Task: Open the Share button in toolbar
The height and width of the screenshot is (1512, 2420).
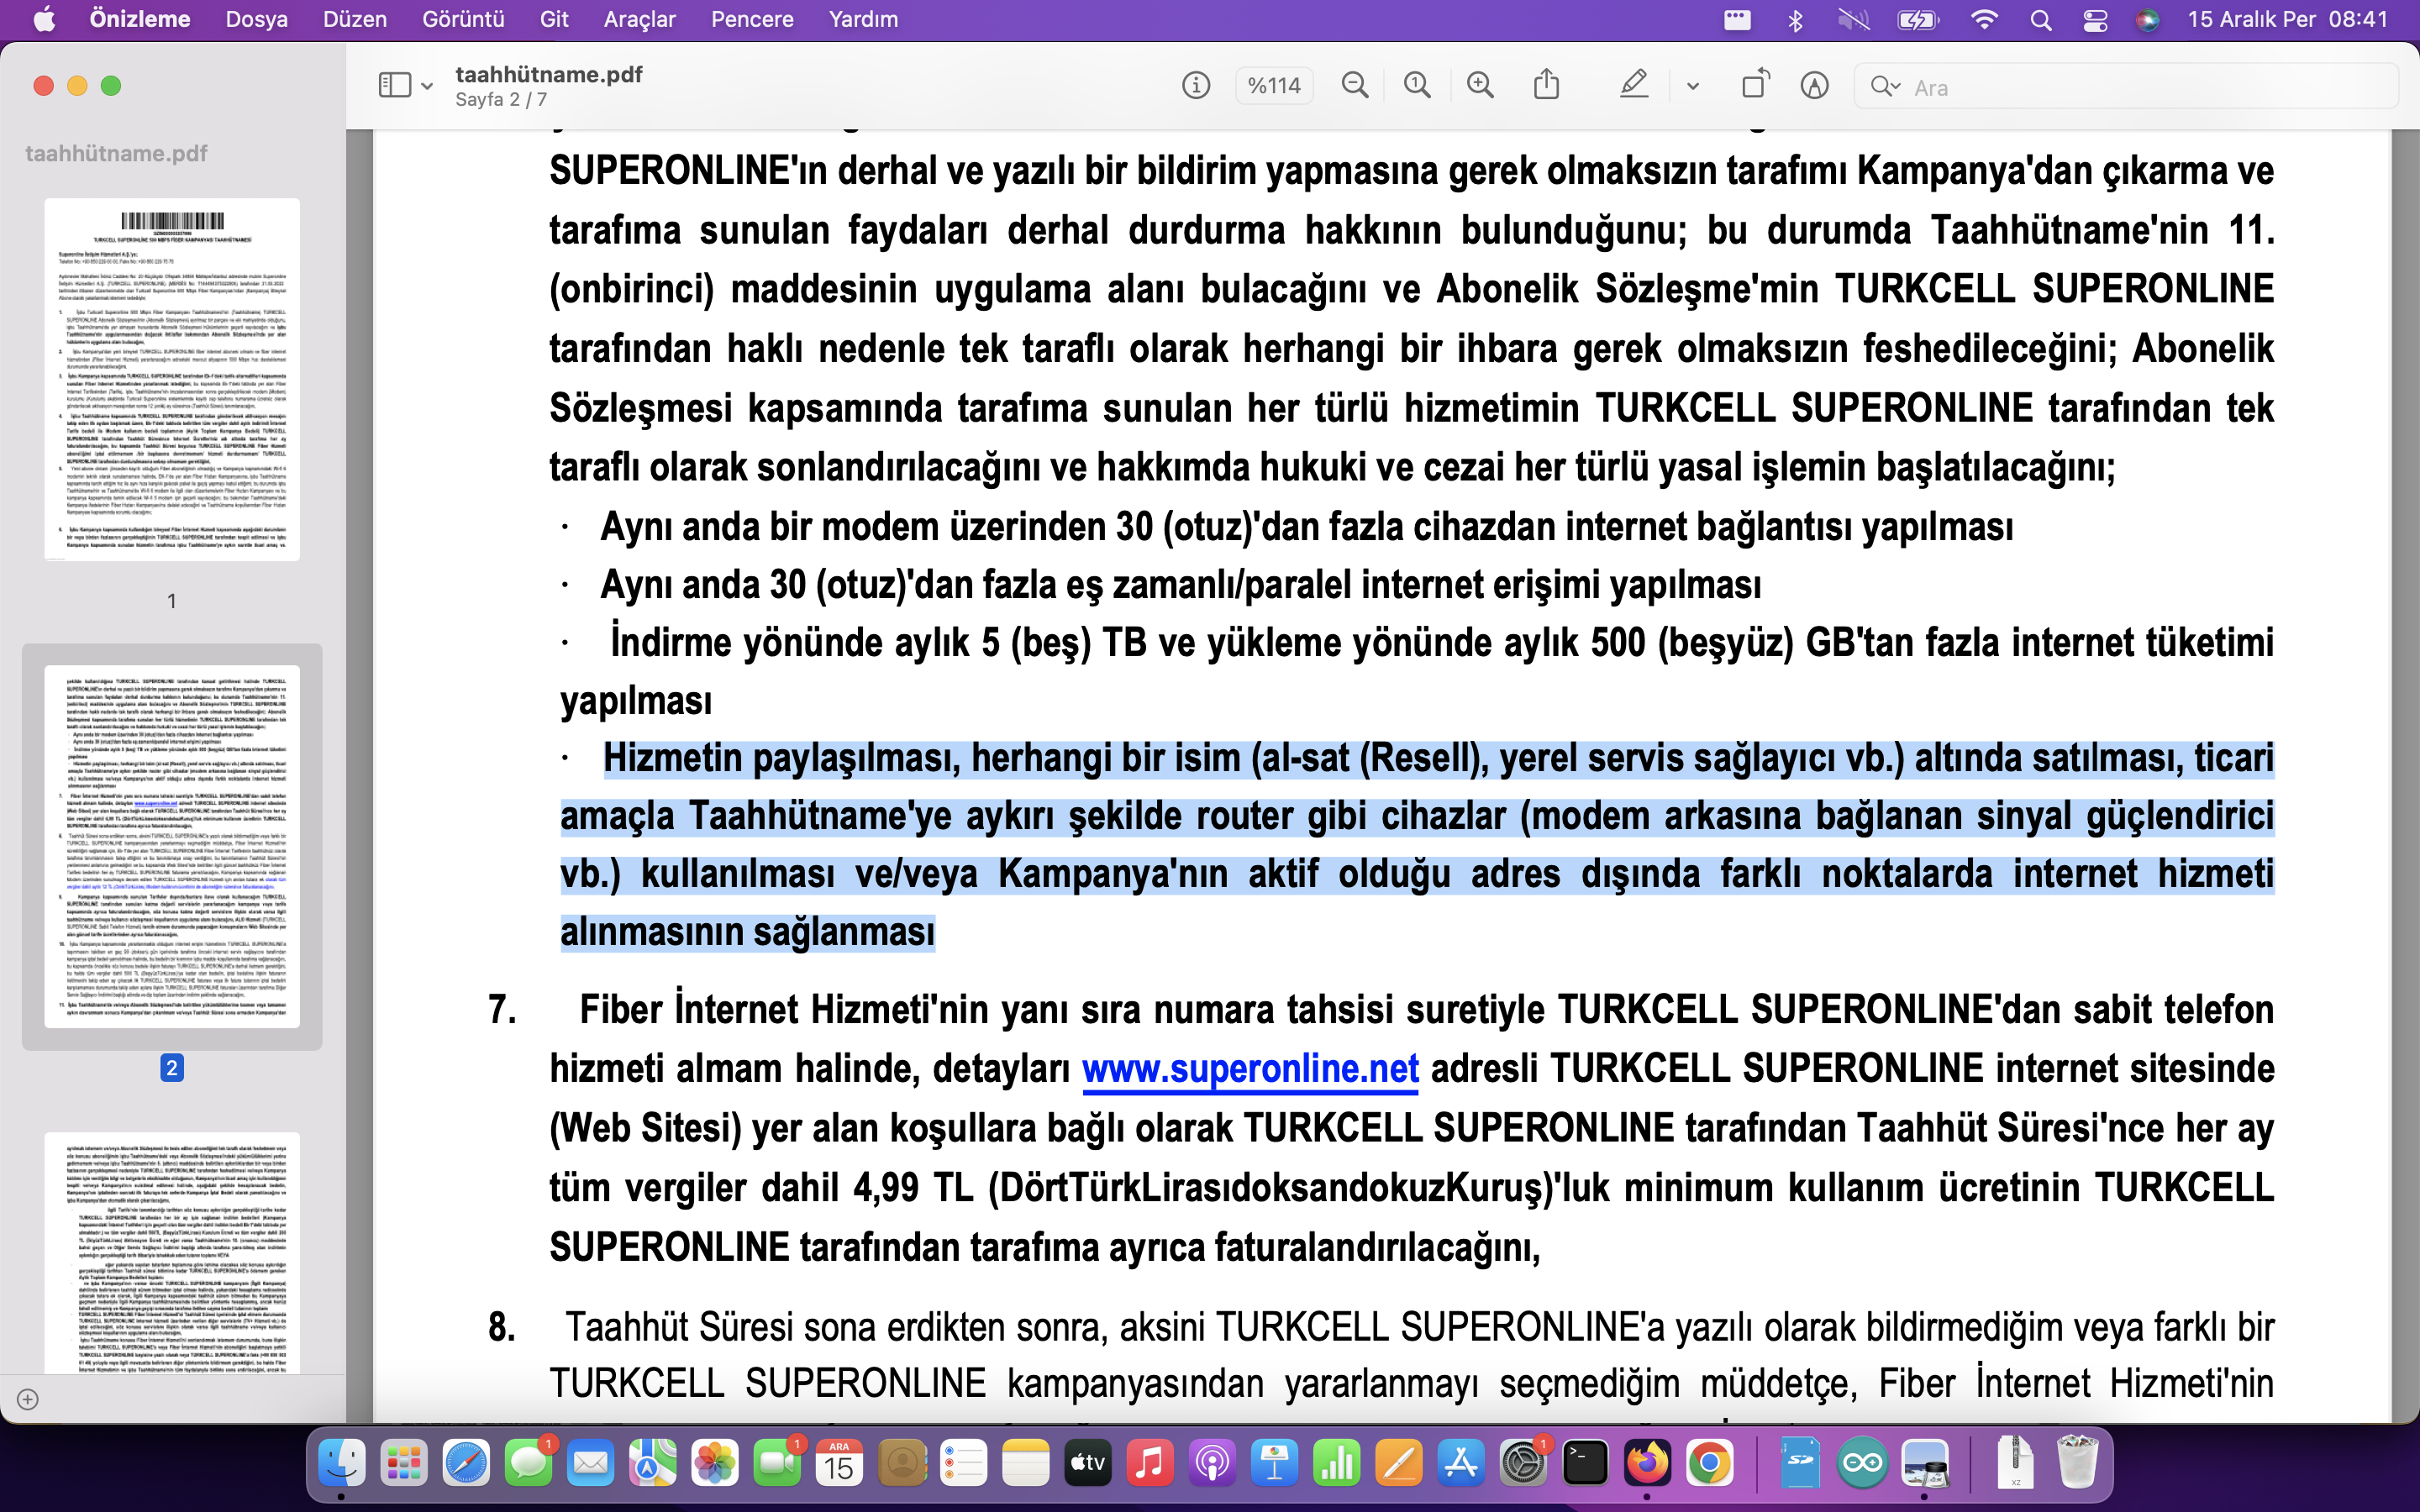Action: tap(1546, 84)
